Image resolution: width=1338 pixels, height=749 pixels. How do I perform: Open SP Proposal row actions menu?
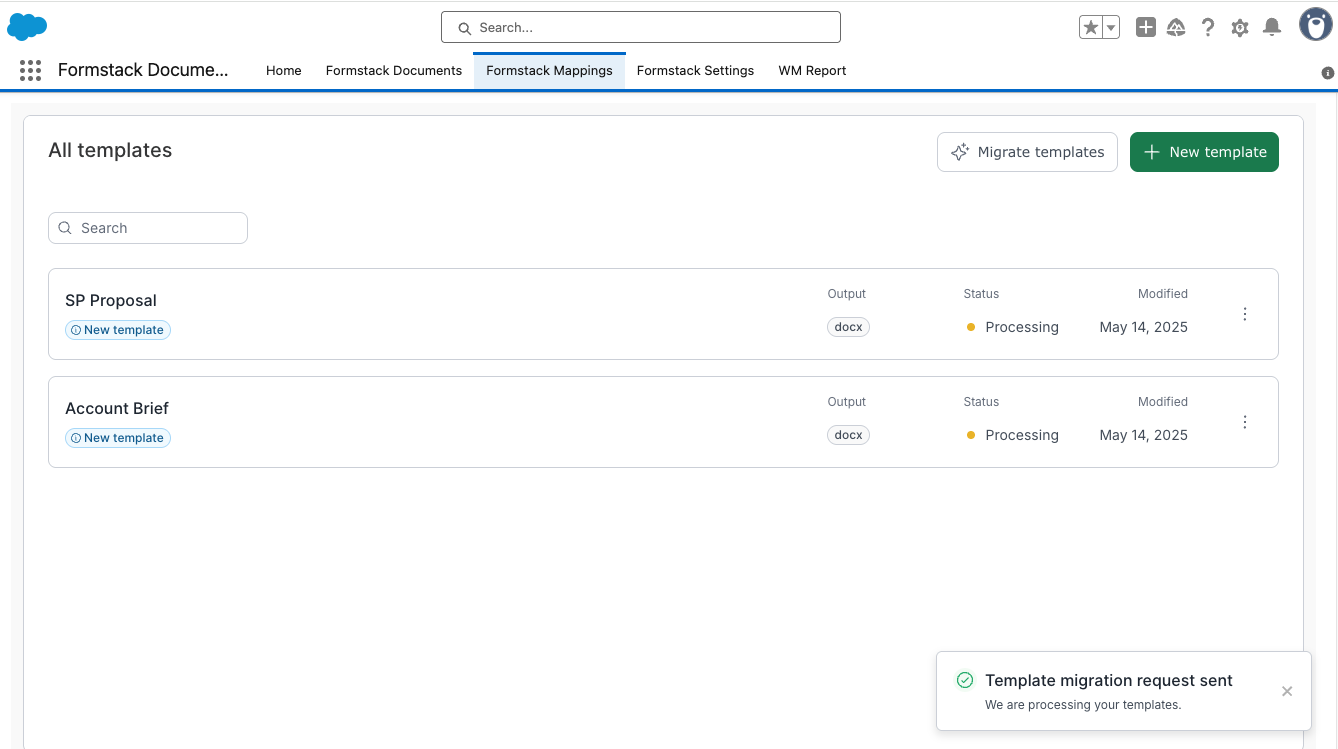[x=1245, y=314]
